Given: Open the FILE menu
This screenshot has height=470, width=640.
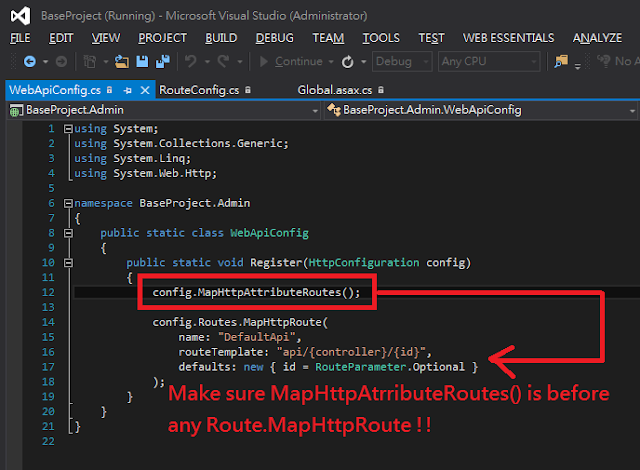Looking at the screenshot, I should (x=20, y=38).
